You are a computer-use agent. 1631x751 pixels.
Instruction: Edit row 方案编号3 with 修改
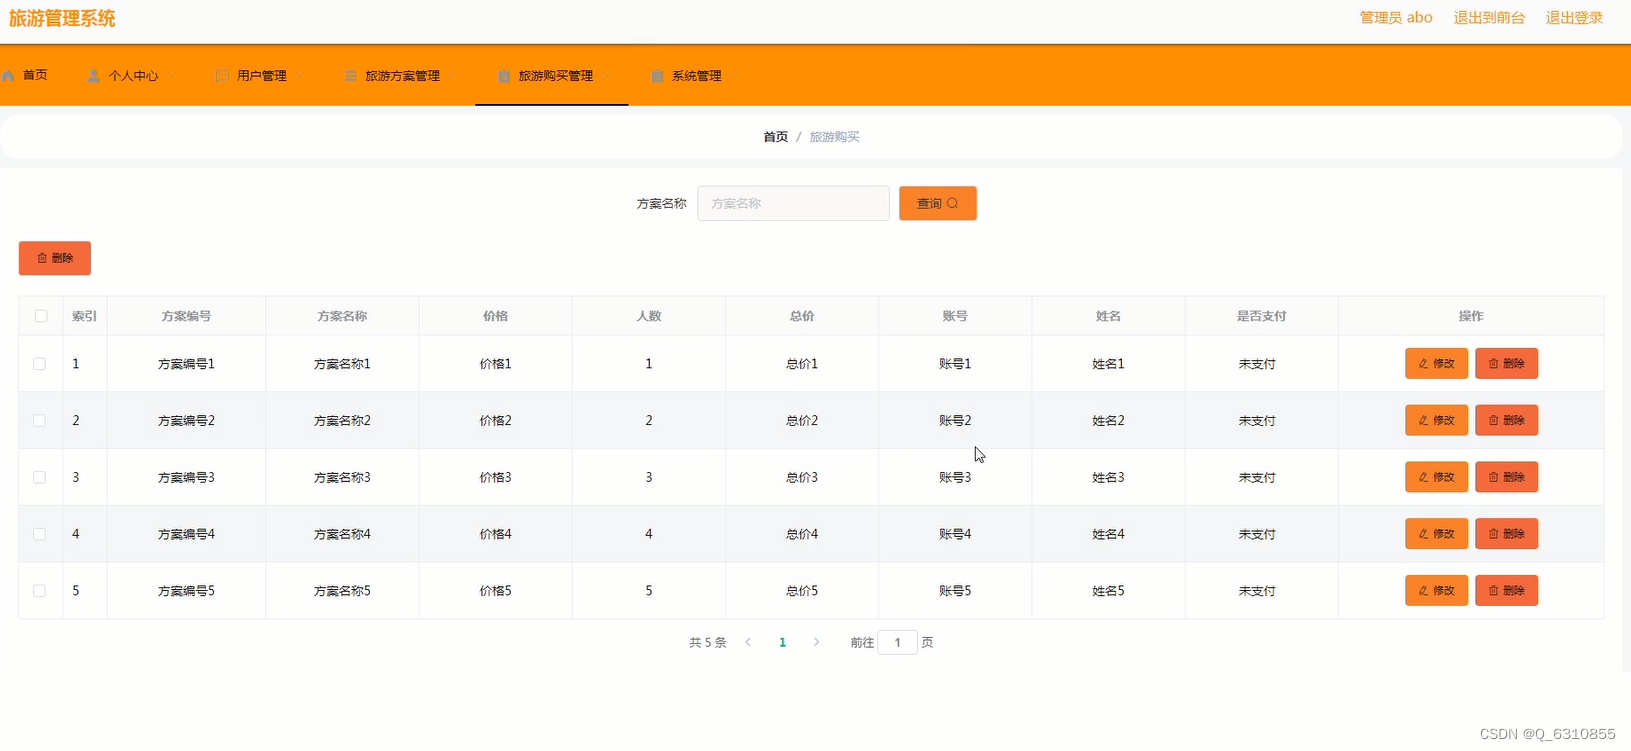1436,477
